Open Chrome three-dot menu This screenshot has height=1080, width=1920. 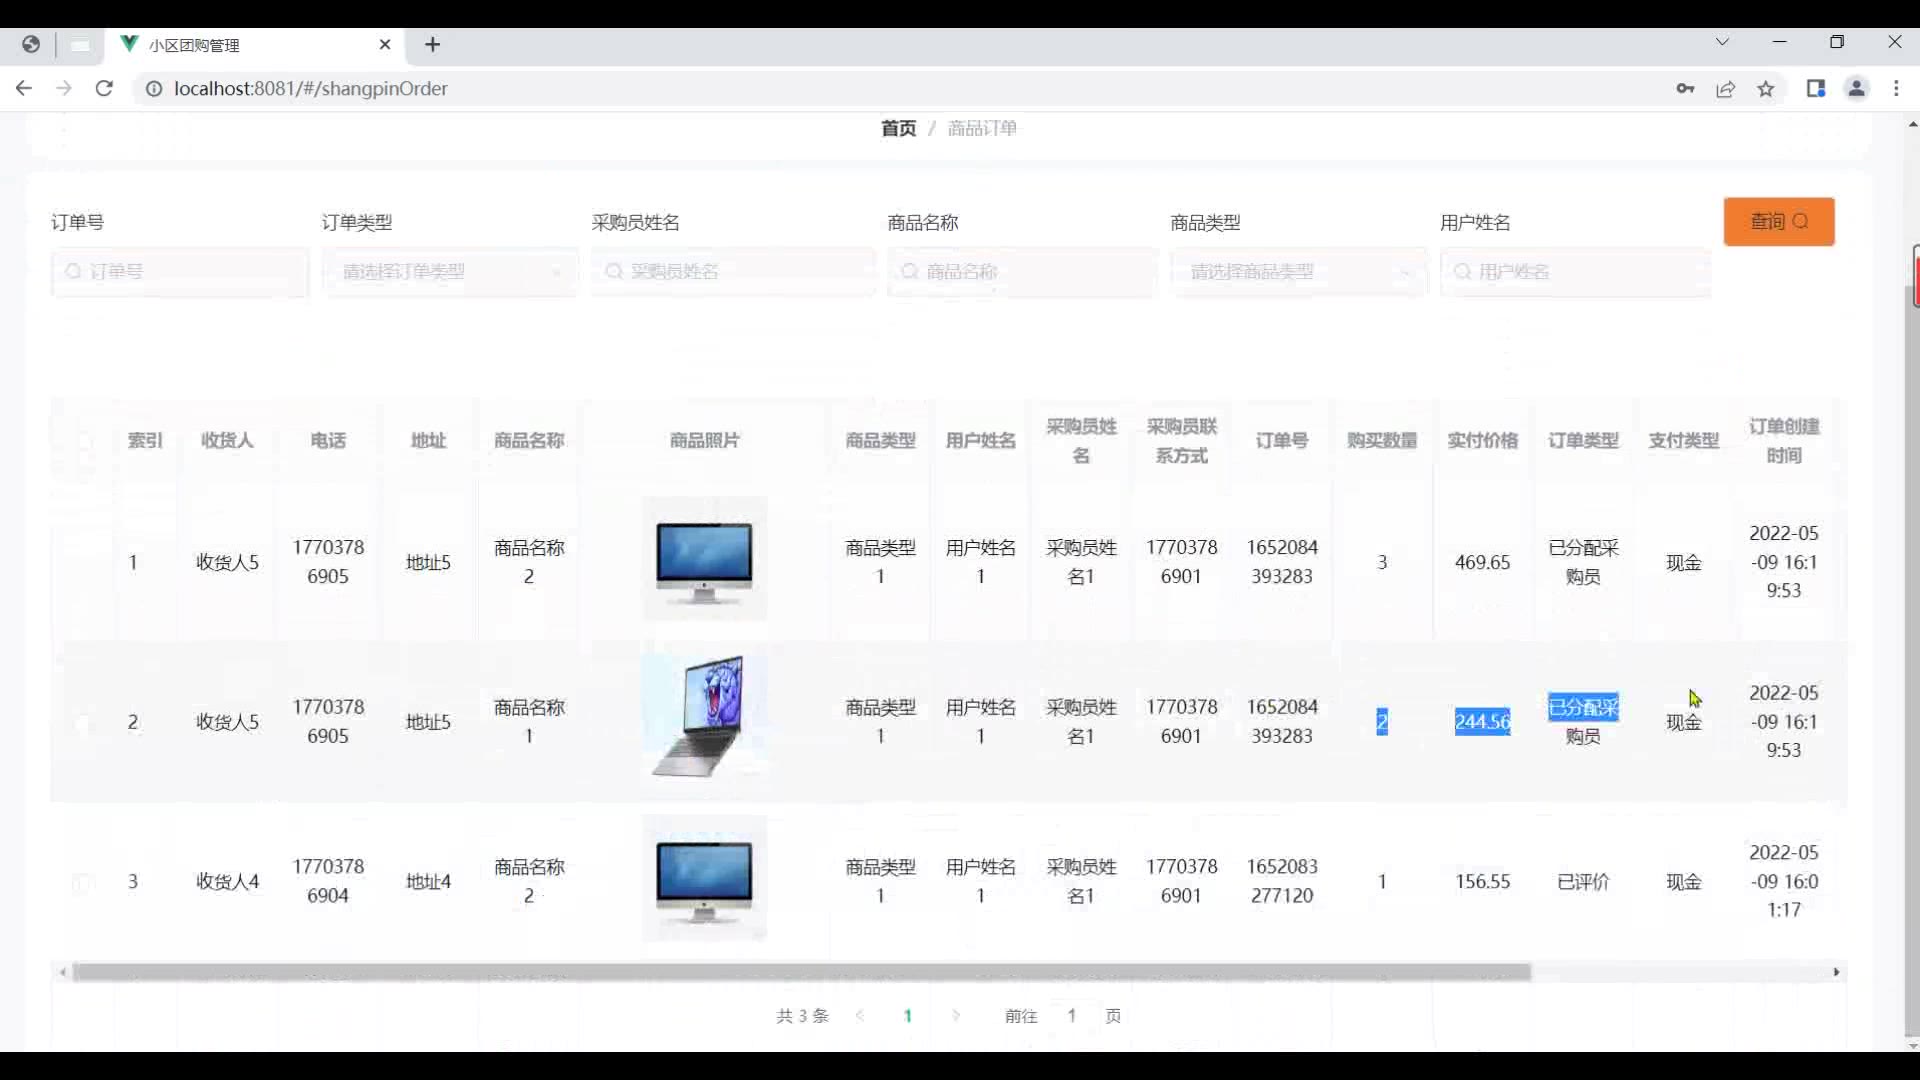(x=1896, y=88)
